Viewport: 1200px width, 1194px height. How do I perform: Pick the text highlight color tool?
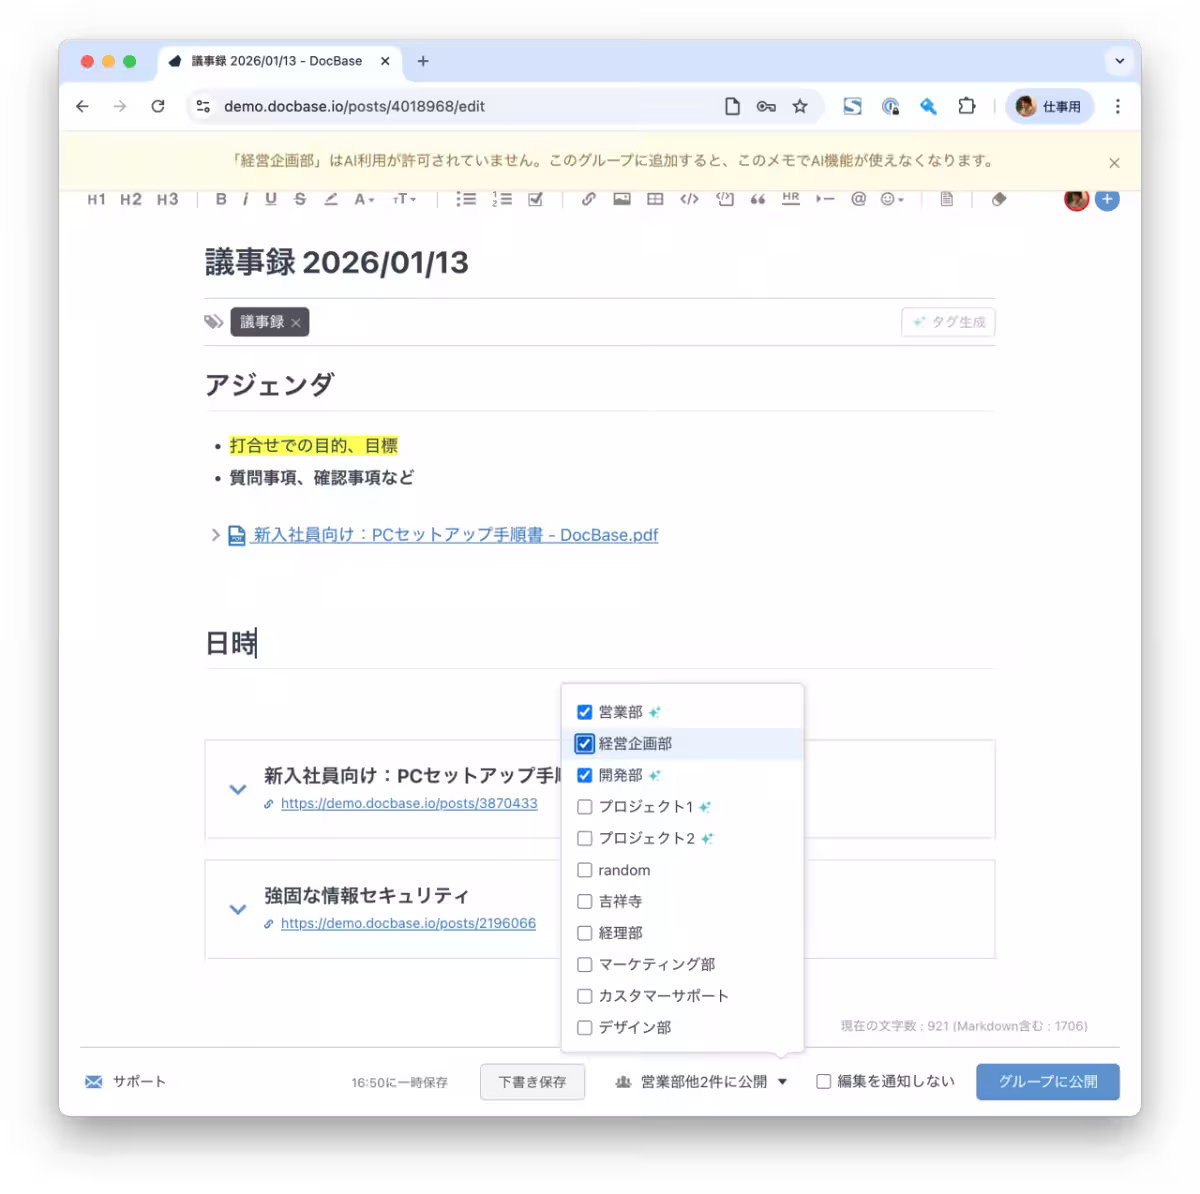coord(331,199)
